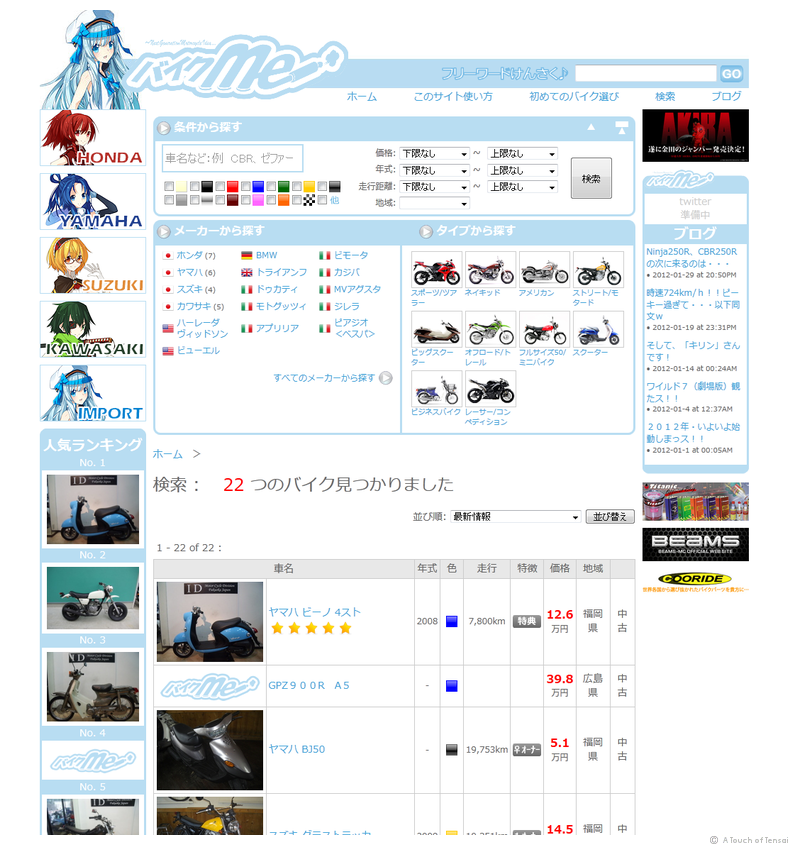Tick the checkbox for cream color filter

click(x=169, y=186)
